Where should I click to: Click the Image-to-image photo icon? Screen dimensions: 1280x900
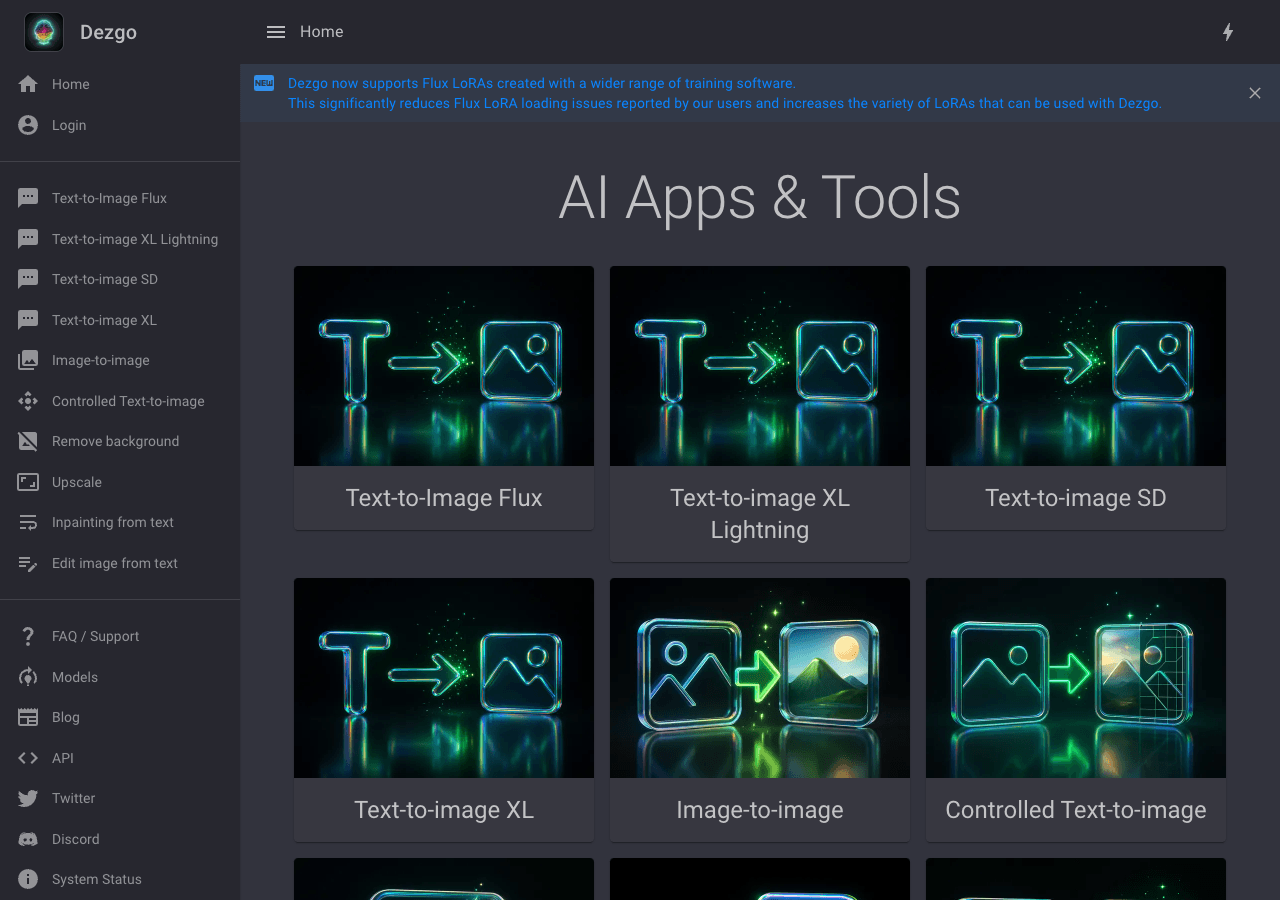point(28,360)
